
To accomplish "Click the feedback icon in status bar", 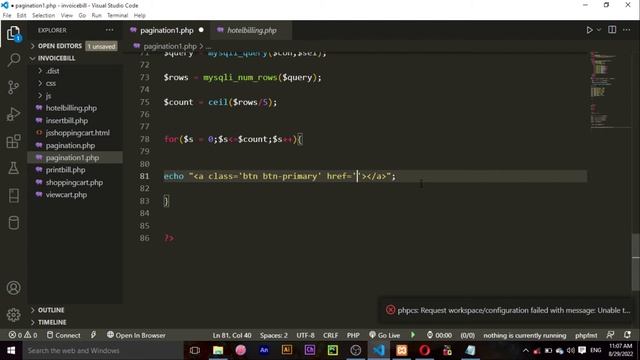I will pyautogui.click(x=610, y=335).
